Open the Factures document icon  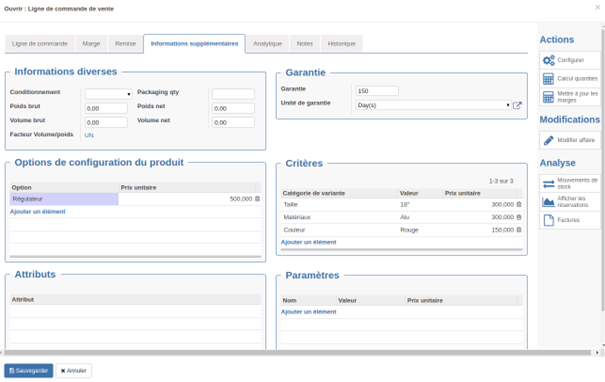pyautogui.click(x=548, y=220)
